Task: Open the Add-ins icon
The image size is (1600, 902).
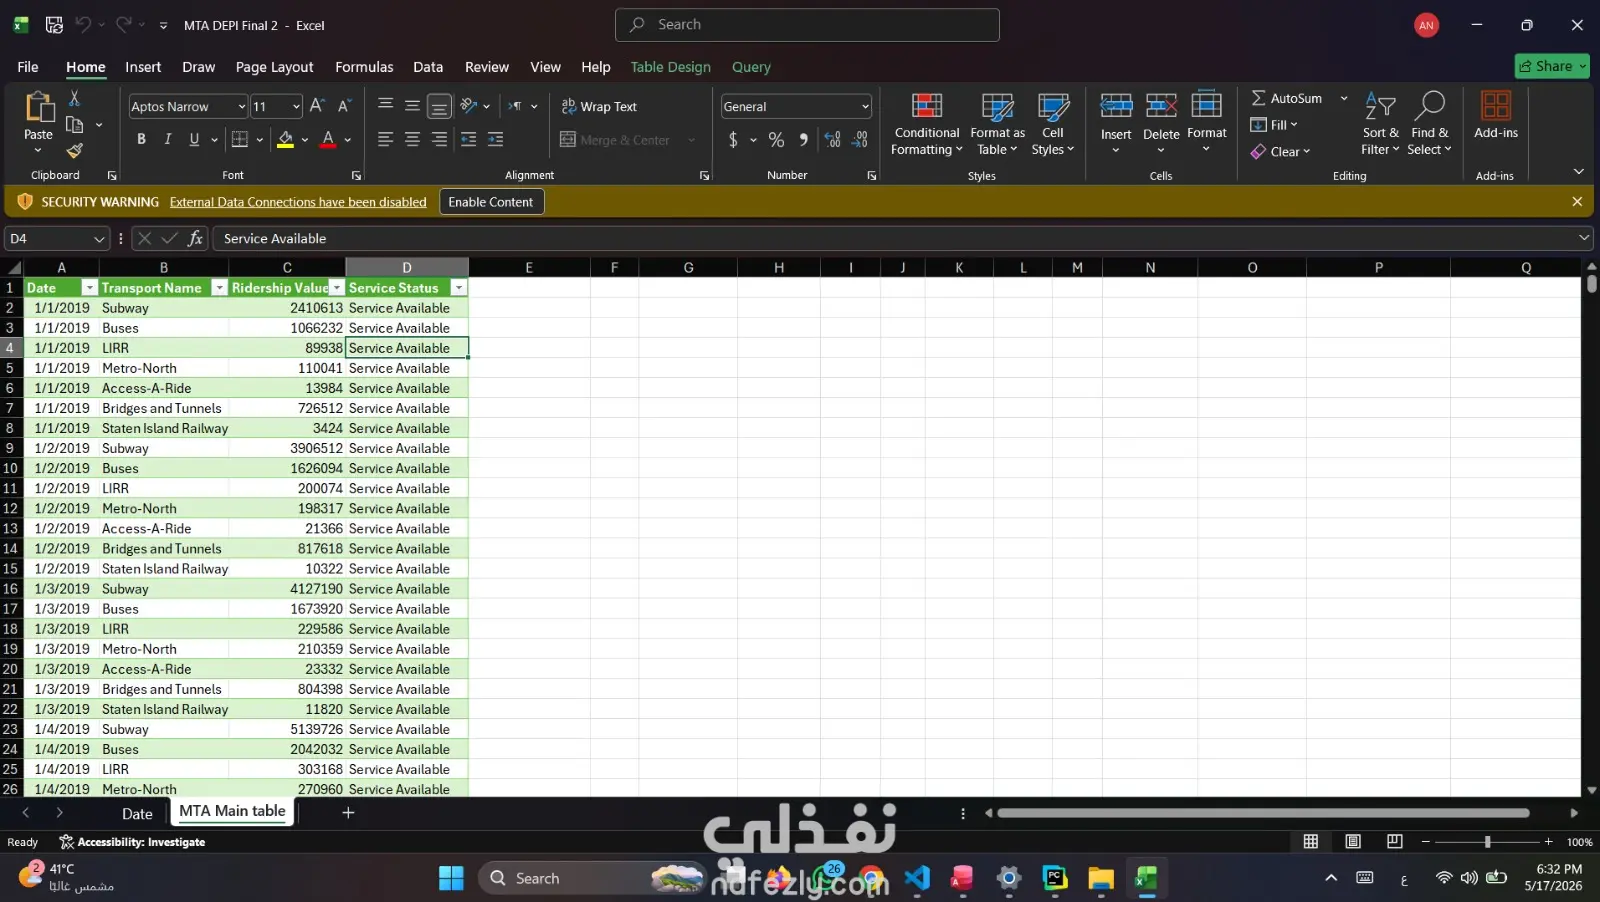Action: pos(1496,105)
